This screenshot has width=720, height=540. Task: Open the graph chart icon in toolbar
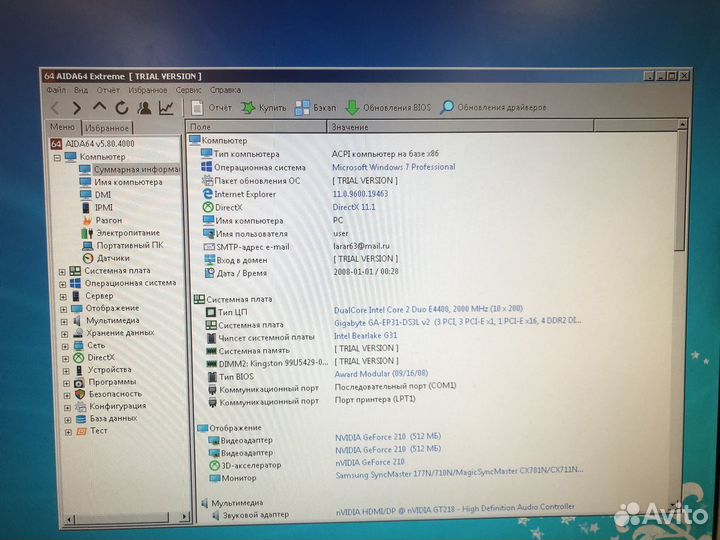tap(166, 107)
